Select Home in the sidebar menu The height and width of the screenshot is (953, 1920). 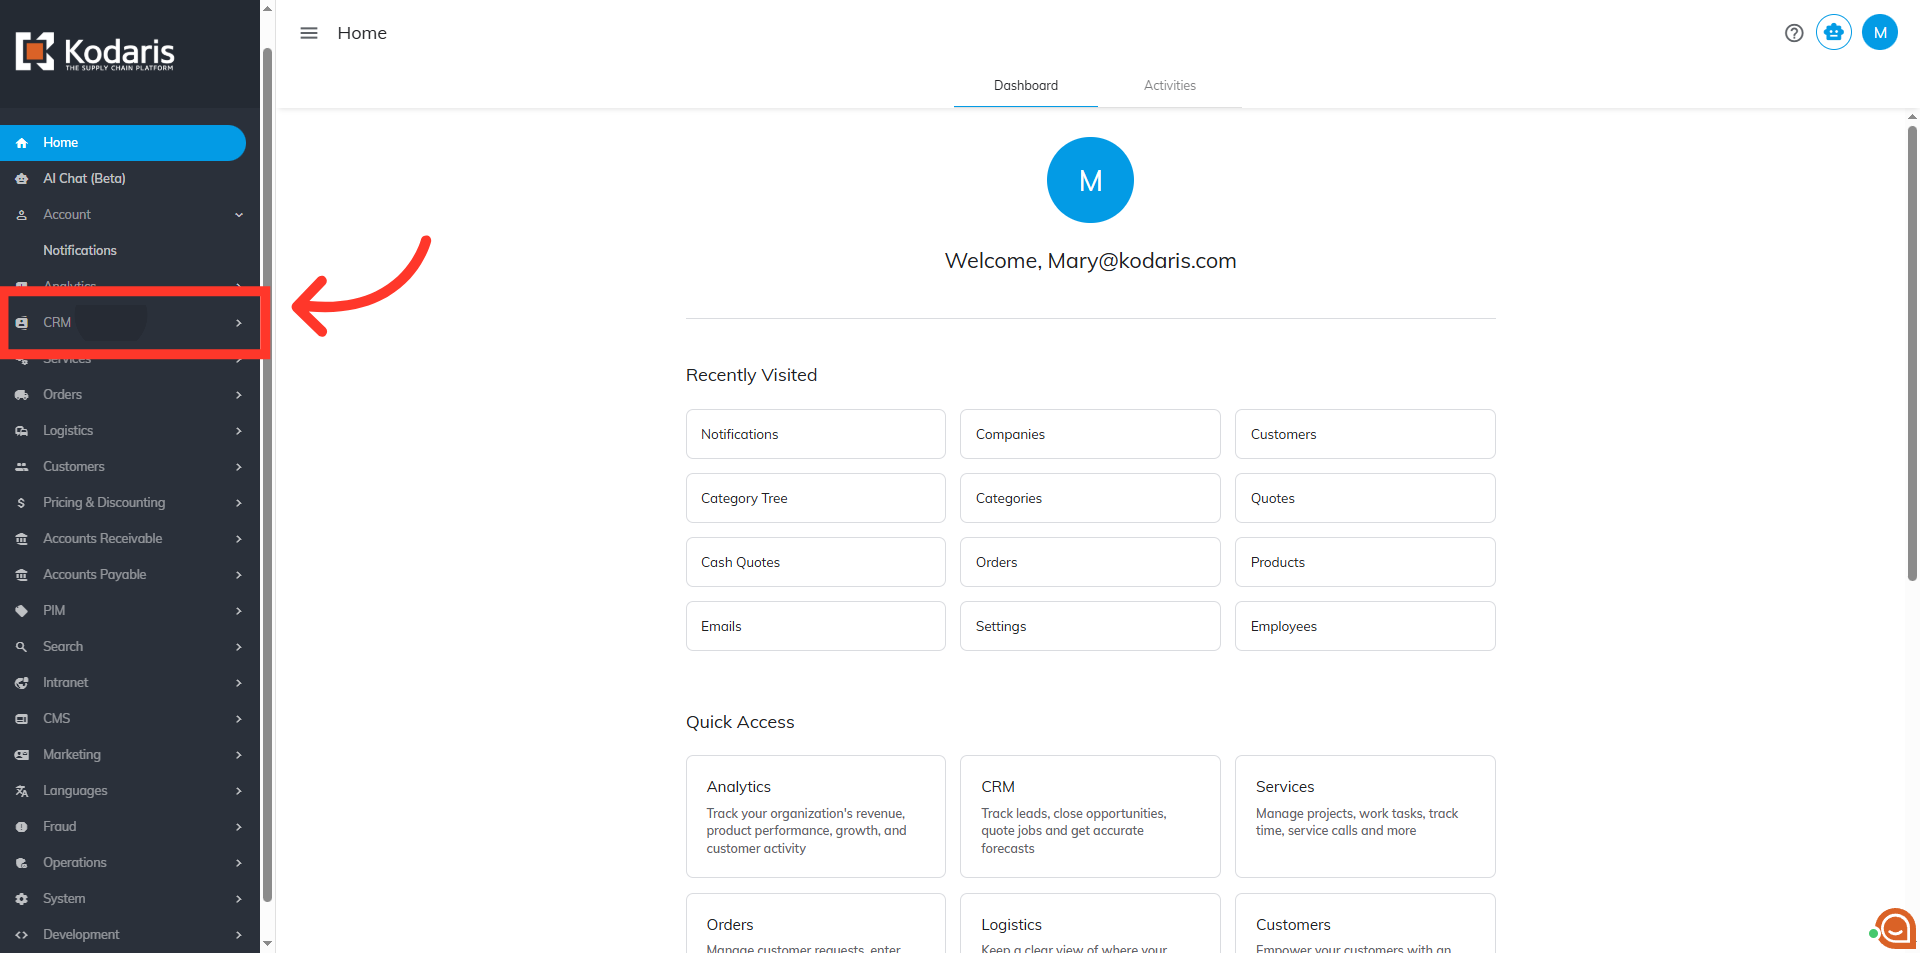(123, 143)
